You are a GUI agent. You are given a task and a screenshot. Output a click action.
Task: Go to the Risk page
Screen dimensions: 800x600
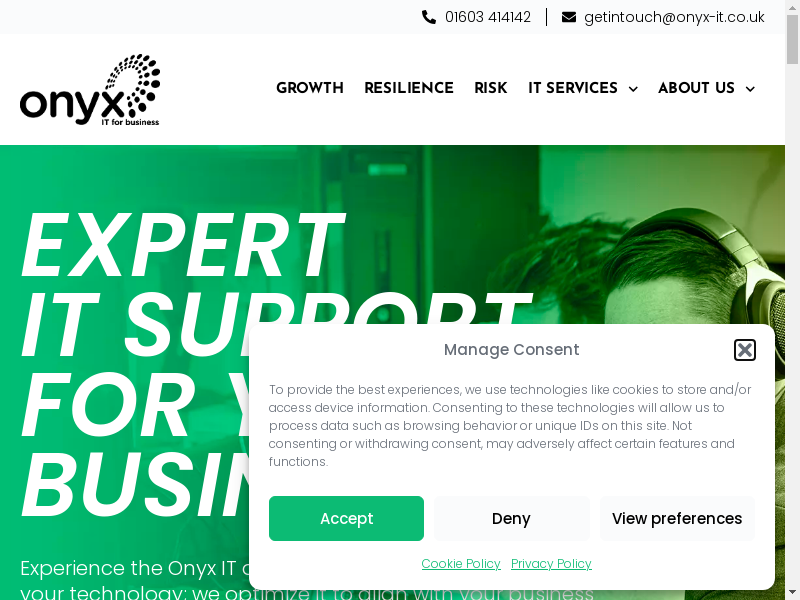(x=490, y=88)
